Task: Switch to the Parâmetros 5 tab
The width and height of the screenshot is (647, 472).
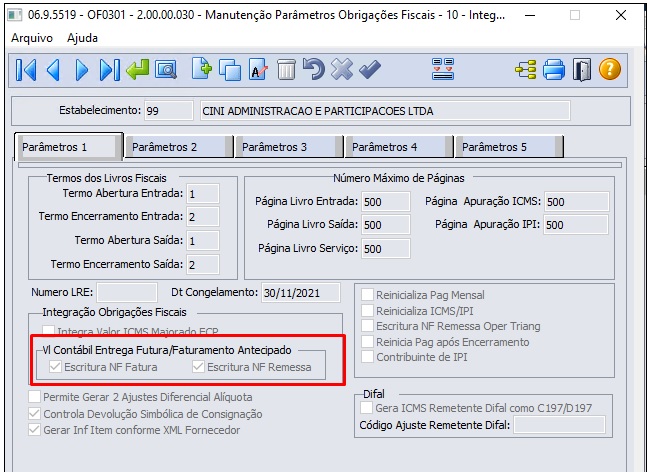Action: (x=509, y=147)
